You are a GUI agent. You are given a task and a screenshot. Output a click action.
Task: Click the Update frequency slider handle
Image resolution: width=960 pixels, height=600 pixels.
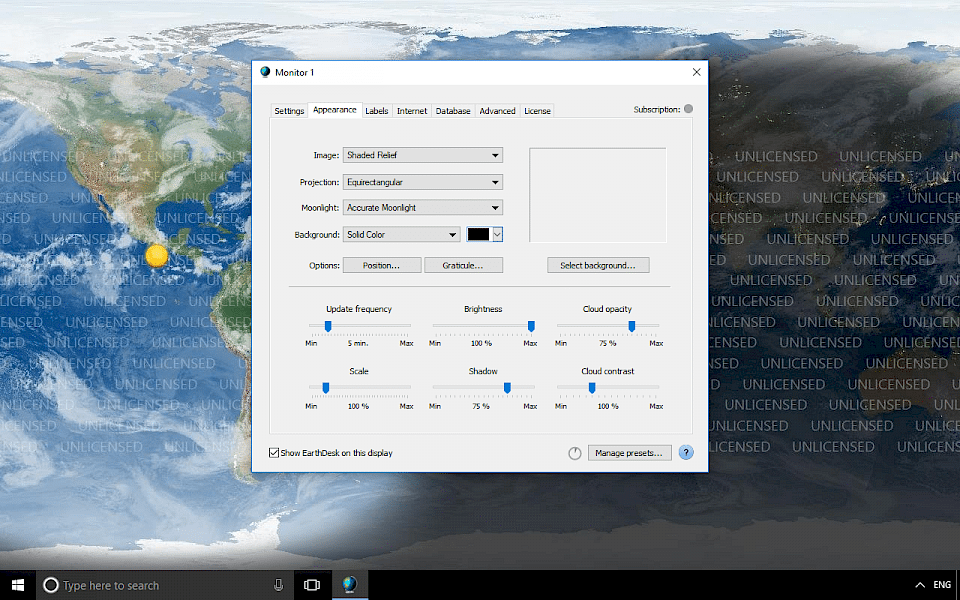328,326
